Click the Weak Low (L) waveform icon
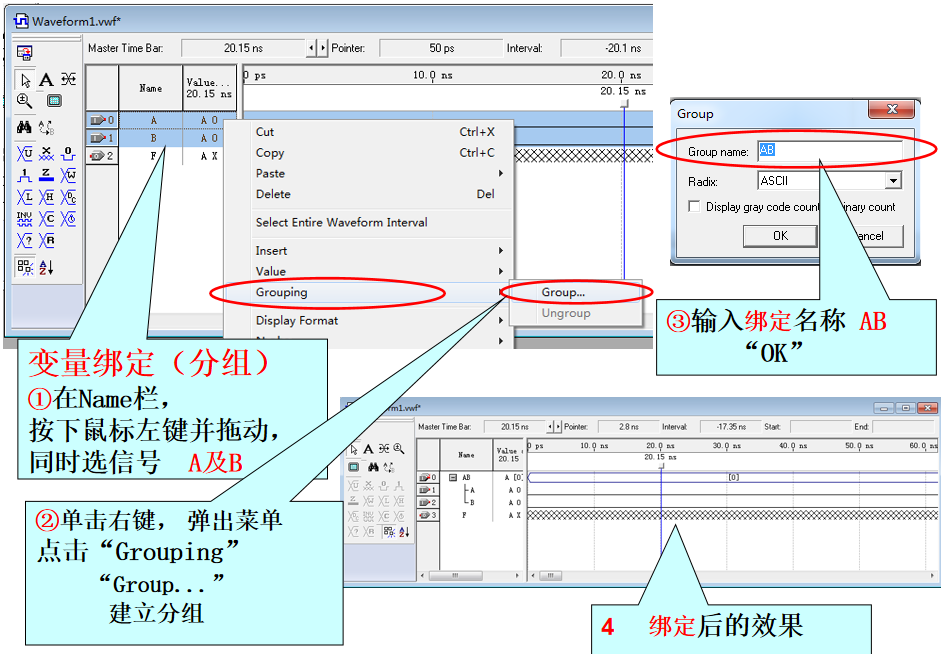Image resolution: width=941 pixels, height=654 pixels. click(x=25, y=197)
